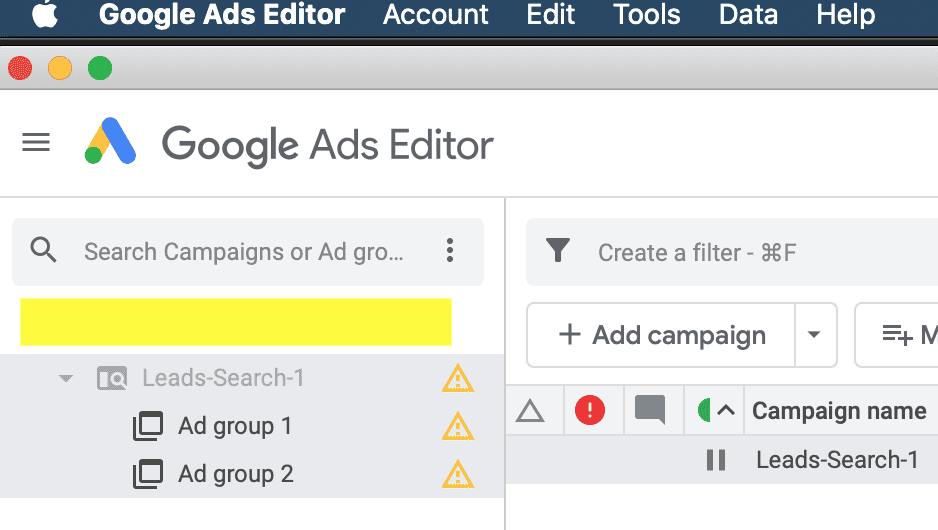The height and width of the screenshot is (530, 938).
Task: Open the Data menu
Action: [x=748, y=14]
